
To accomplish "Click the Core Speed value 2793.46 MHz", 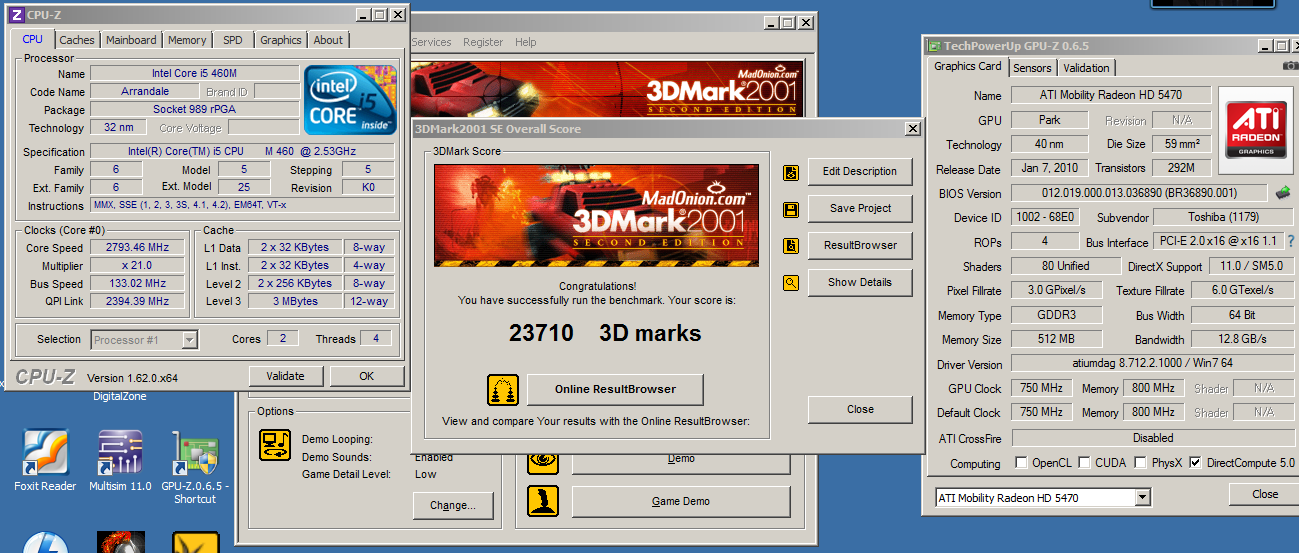I will [139, 248].
